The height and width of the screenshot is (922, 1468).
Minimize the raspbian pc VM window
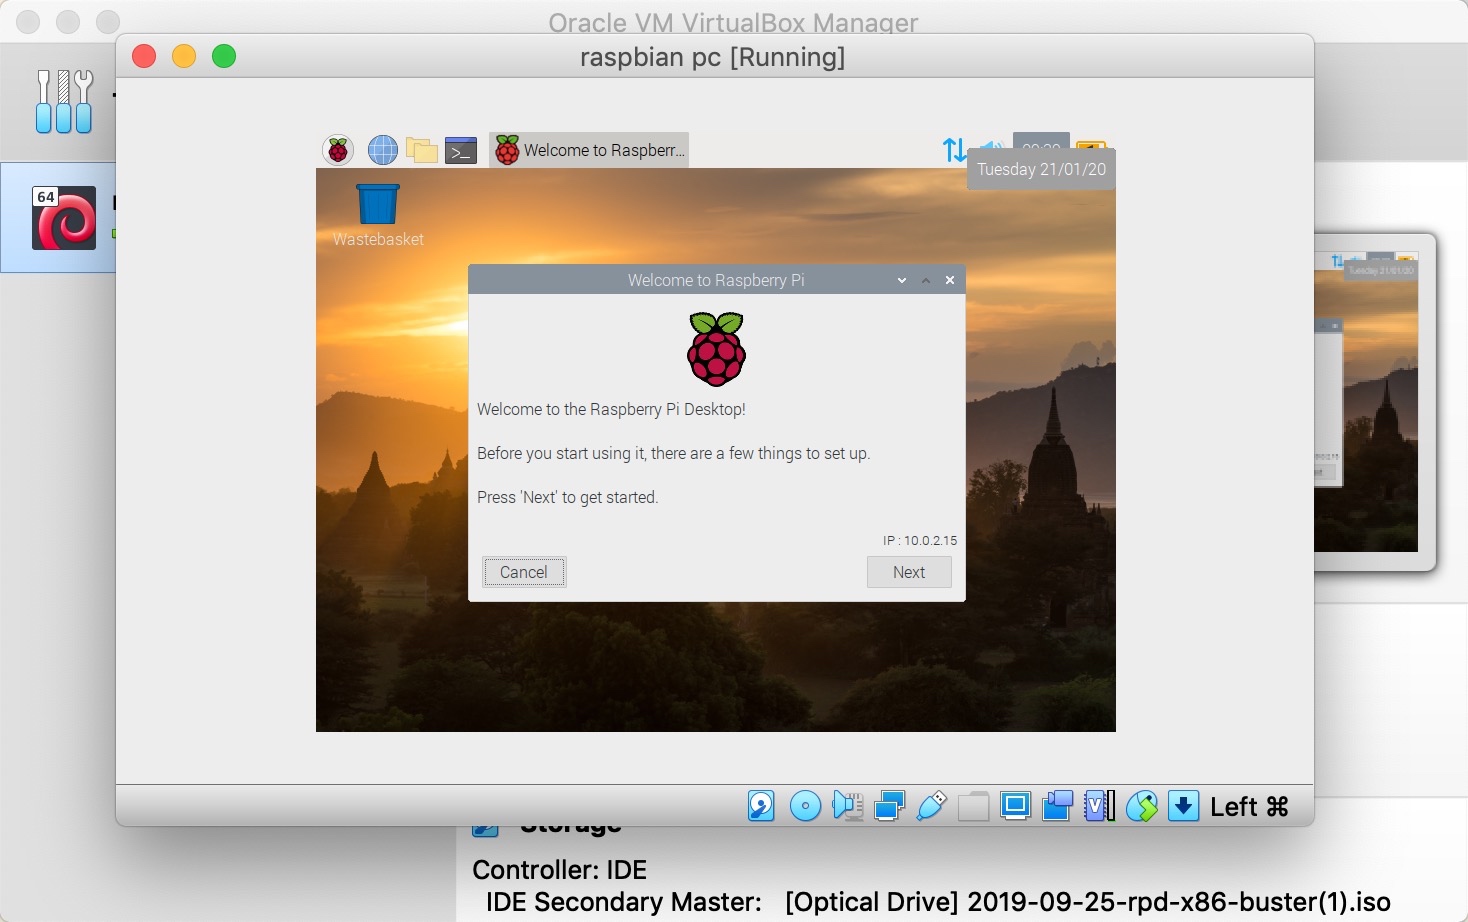click(x=184, y=57)
